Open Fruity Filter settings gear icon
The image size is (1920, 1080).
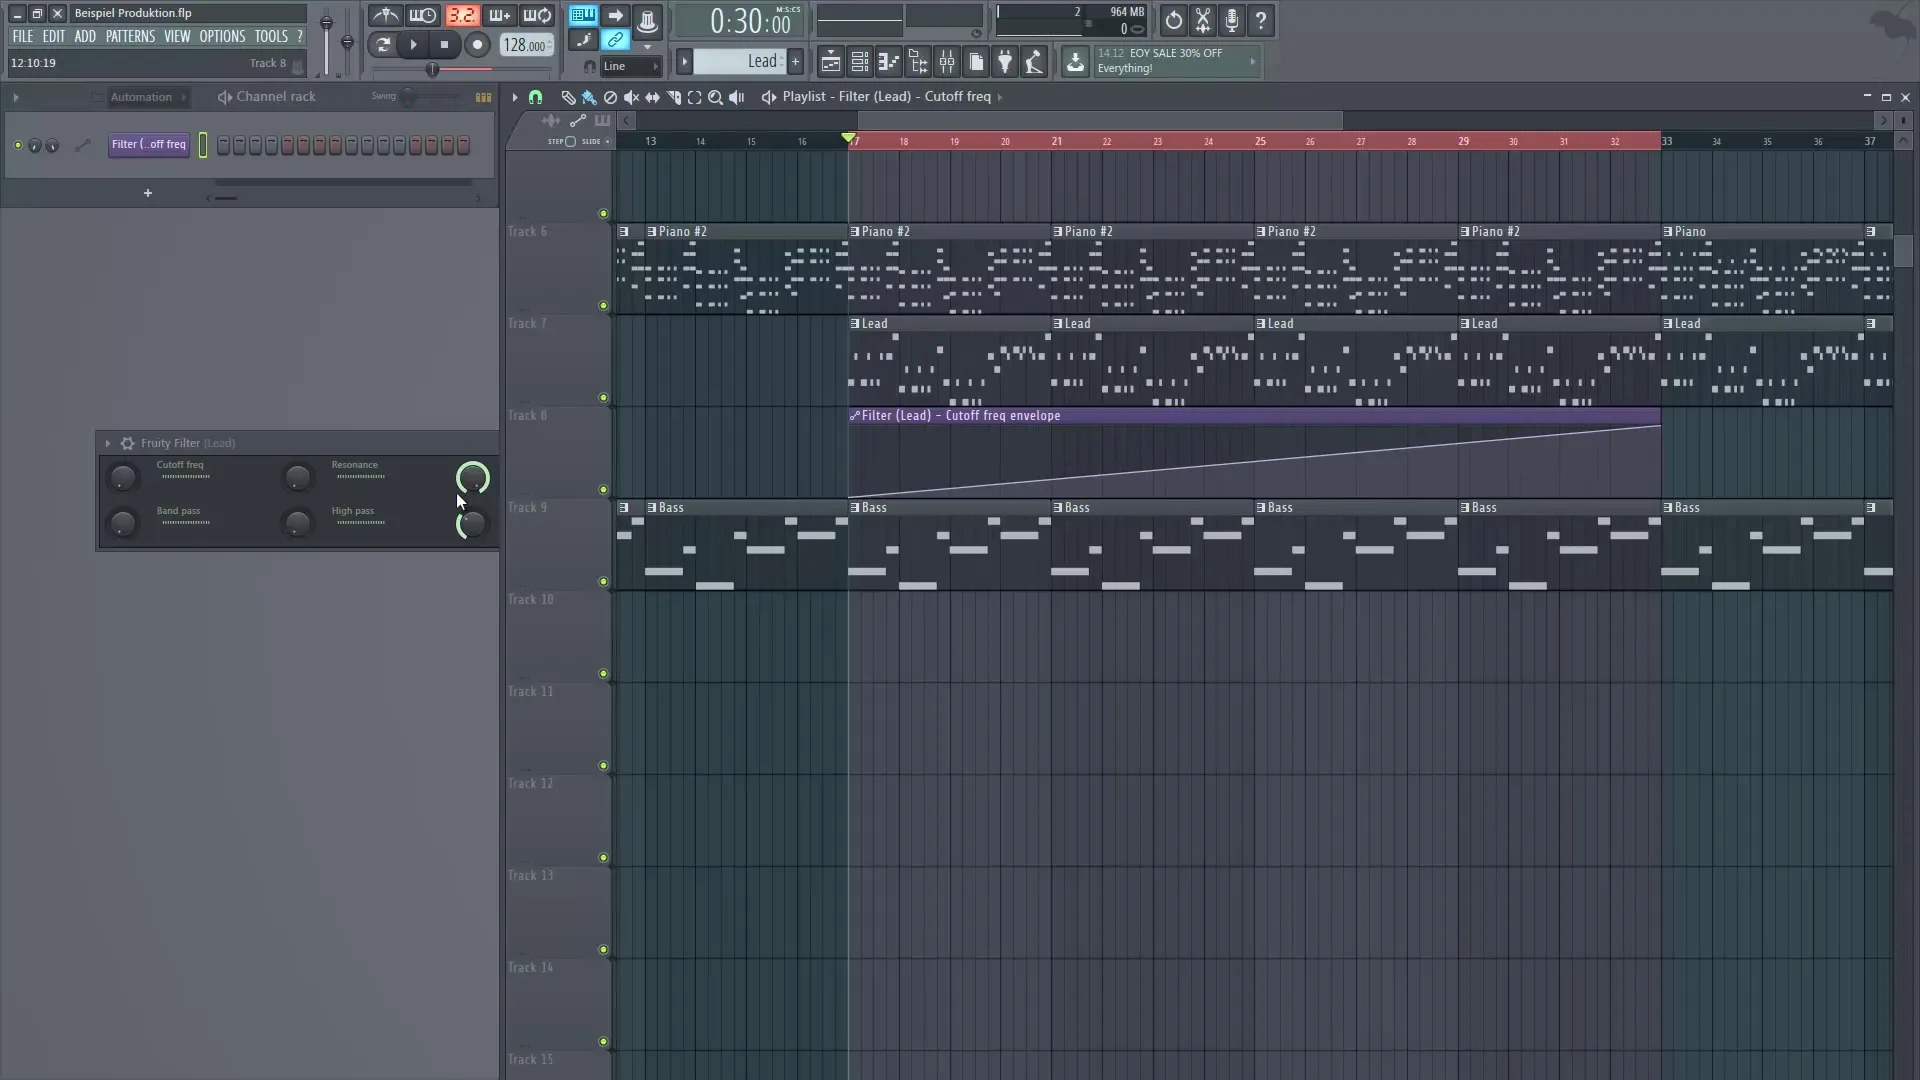(x=127, y=443)
